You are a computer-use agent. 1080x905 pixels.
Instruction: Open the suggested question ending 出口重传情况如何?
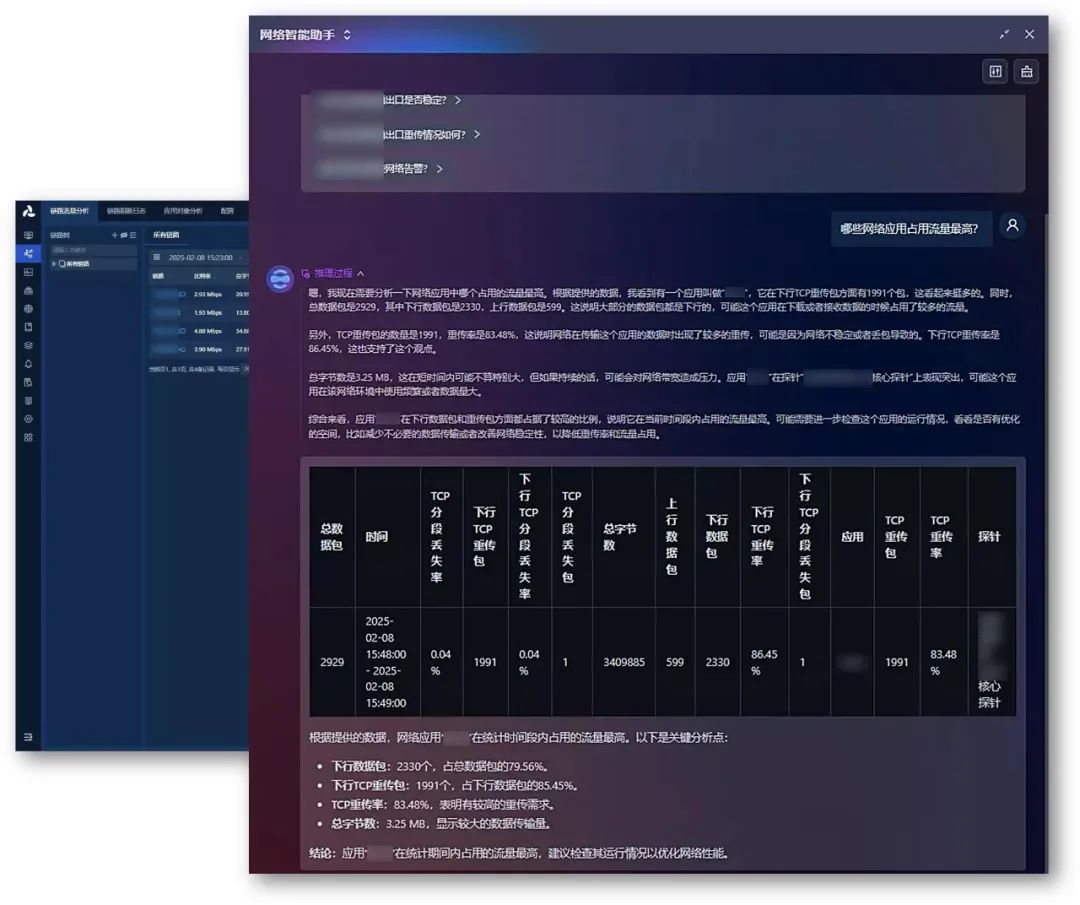(398, 134)
